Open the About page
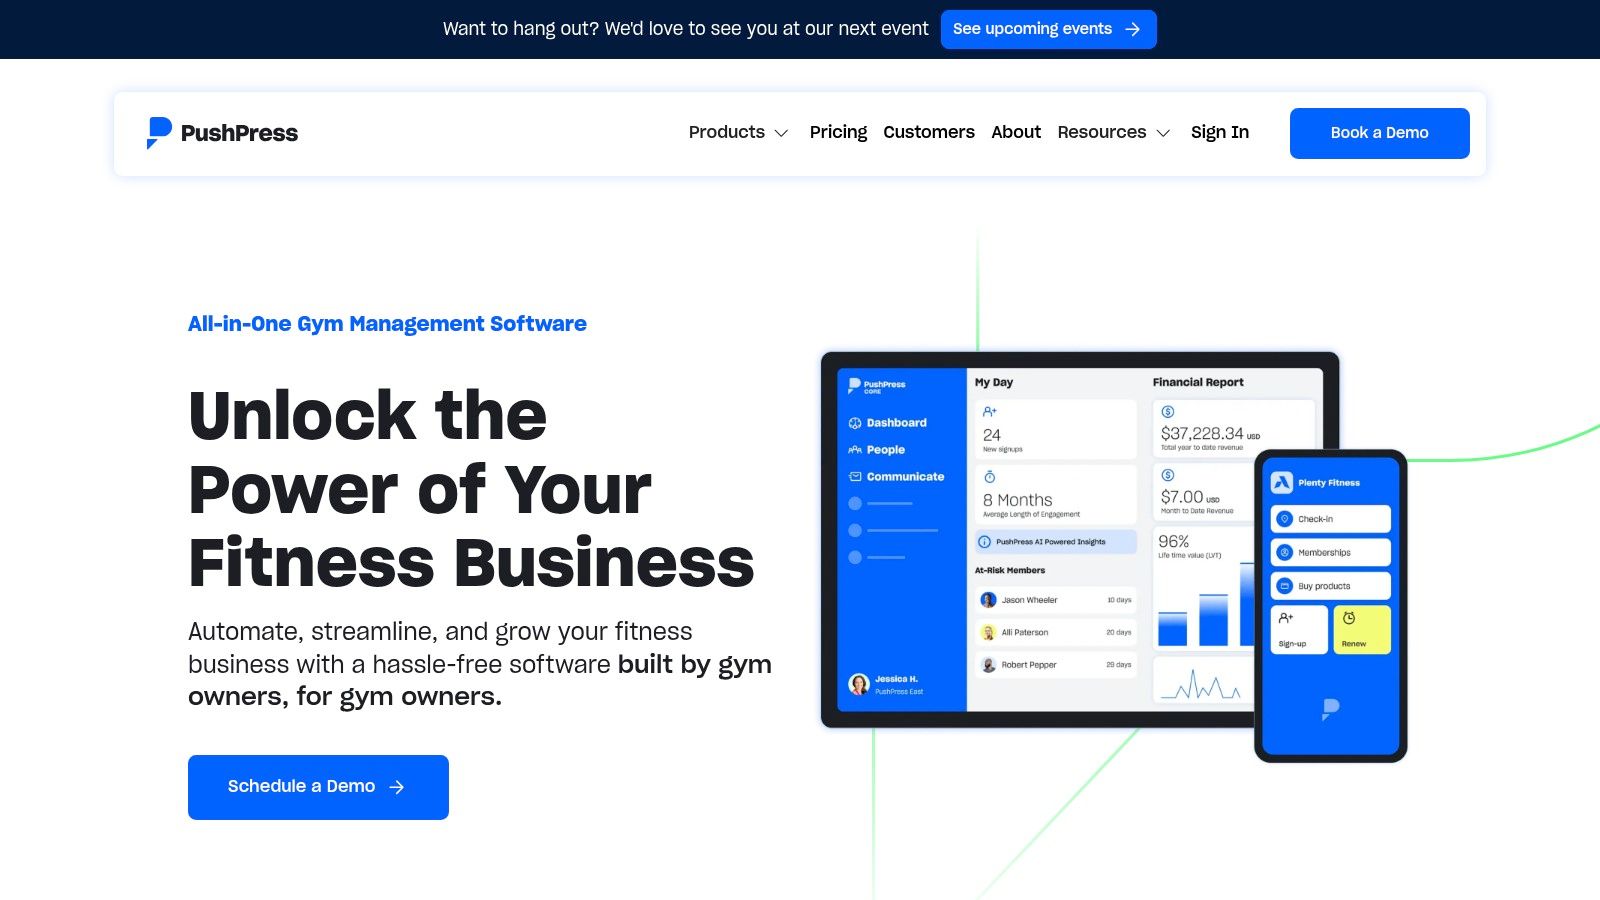 [x=1016, y=133]
